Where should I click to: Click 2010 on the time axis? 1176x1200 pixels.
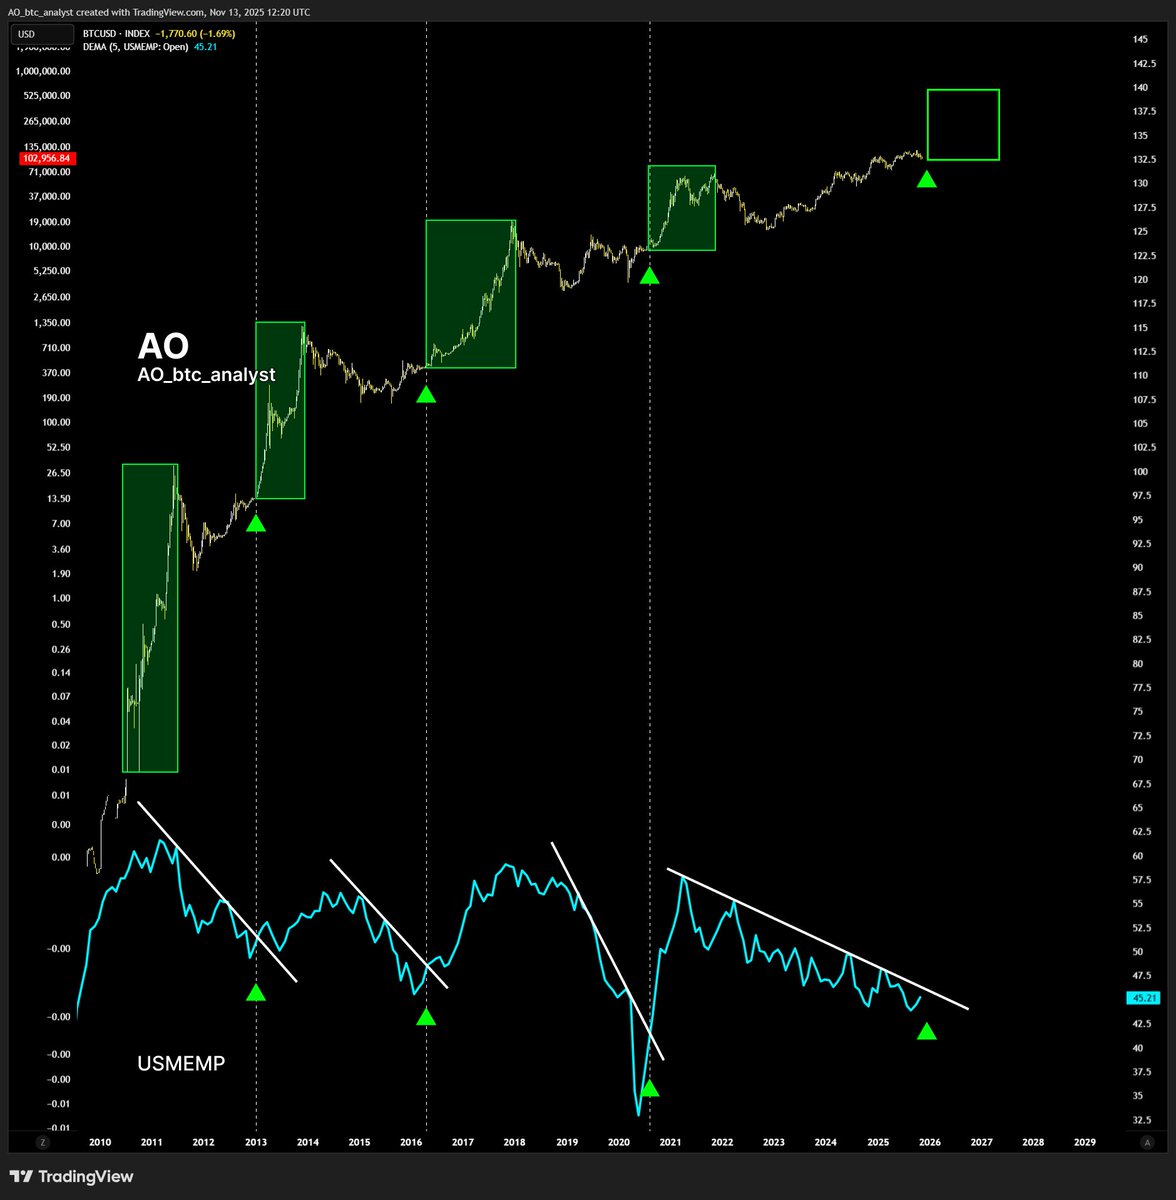pyautogui.click(x=100, y=1142)
